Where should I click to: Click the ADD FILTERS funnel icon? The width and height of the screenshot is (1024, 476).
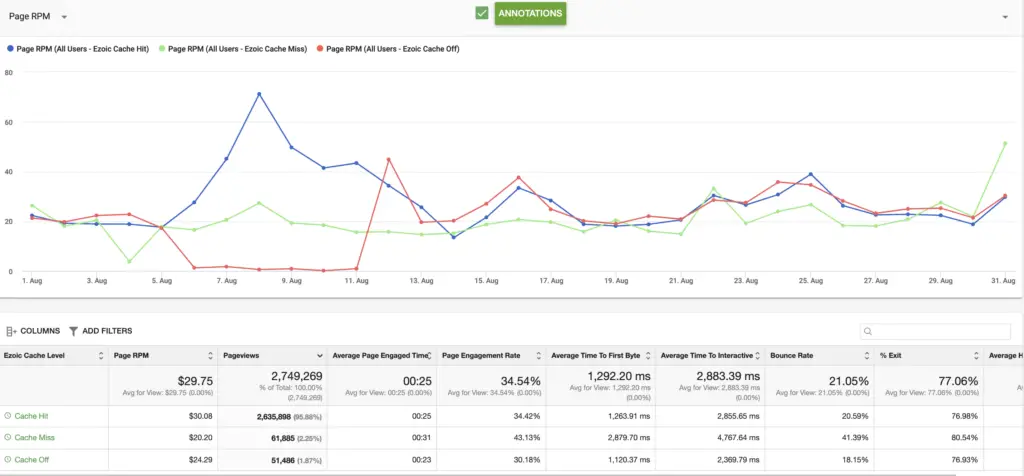[x=73, y=331]
